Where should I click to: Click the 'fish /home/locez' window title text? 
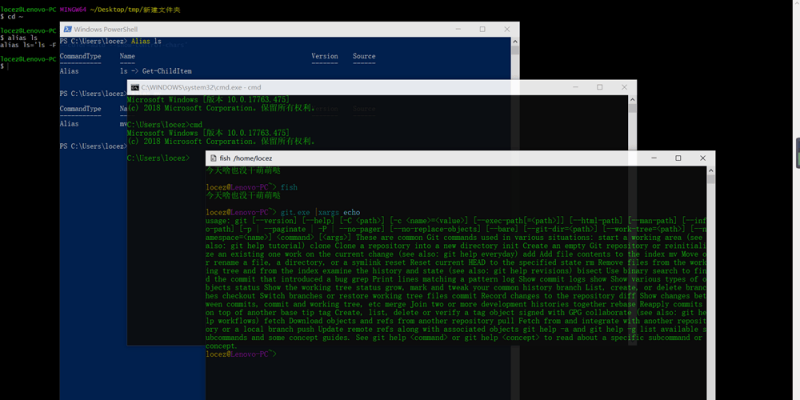[x=246, y=158]
